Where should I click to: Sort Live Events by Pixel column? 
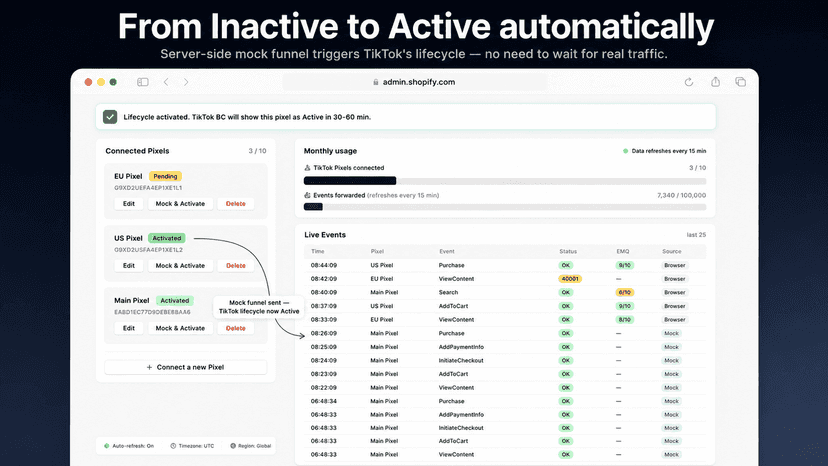coord(377,251)
